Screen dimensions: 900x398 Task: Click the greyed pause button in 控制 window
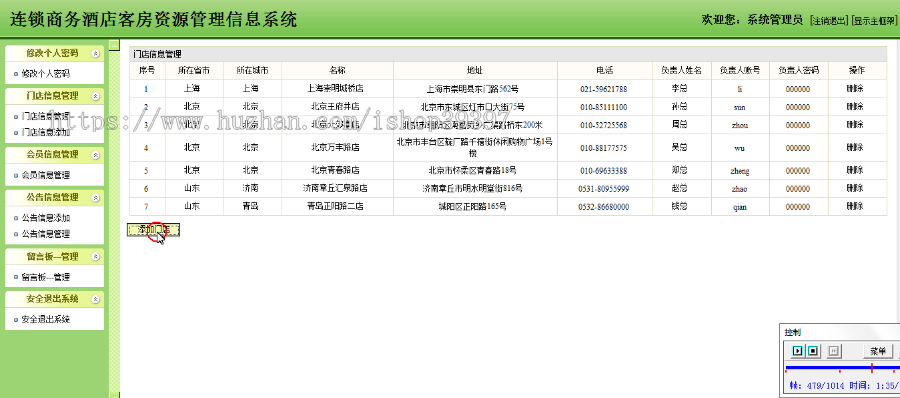[834, 351]
